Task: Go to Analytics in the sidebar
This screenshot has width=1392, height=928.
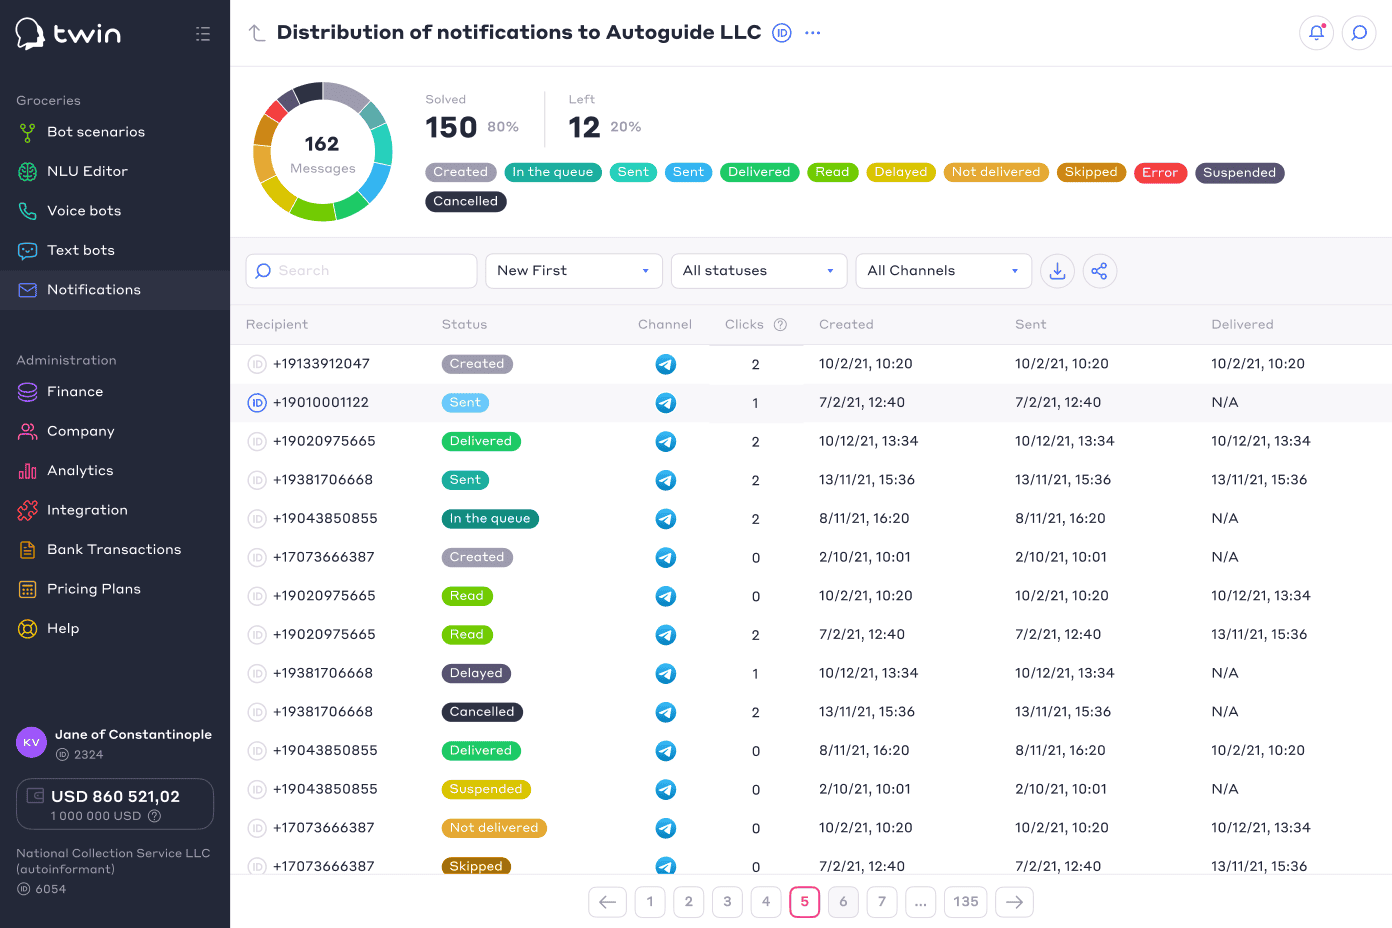Action: coord(80,471)
